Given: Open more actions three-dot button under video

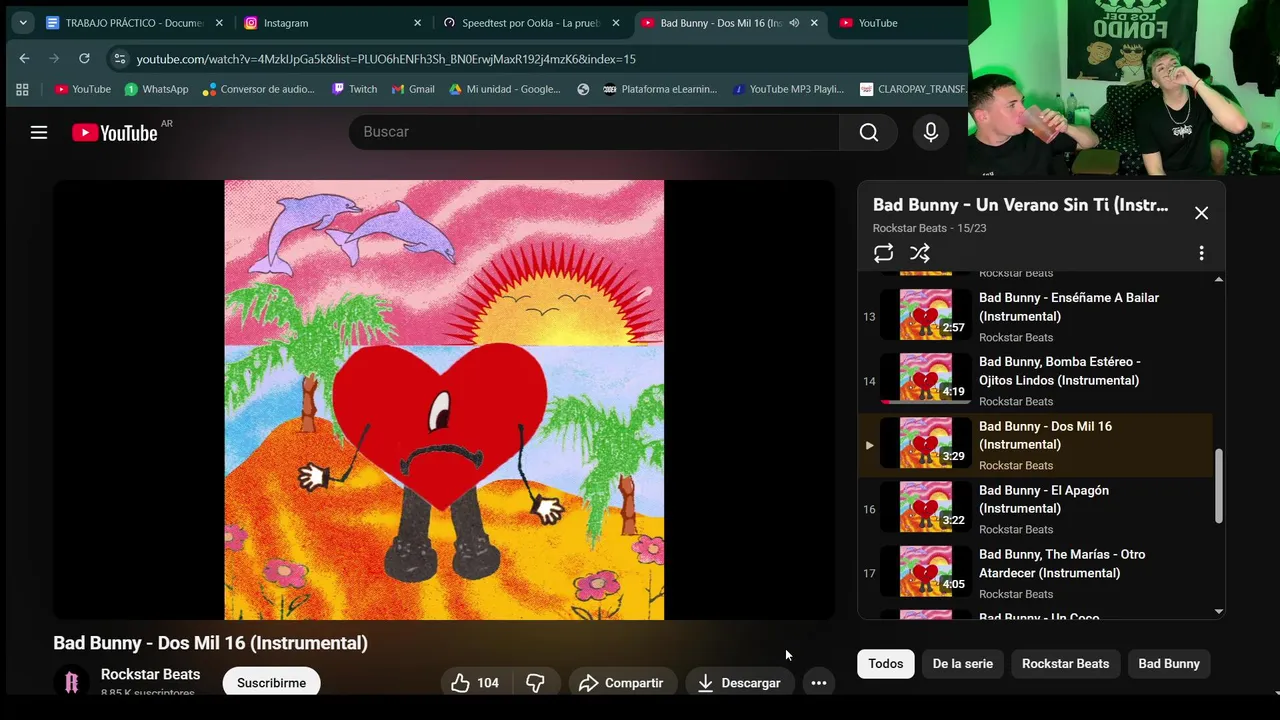Looking at the screenshot, I should 819,683.
